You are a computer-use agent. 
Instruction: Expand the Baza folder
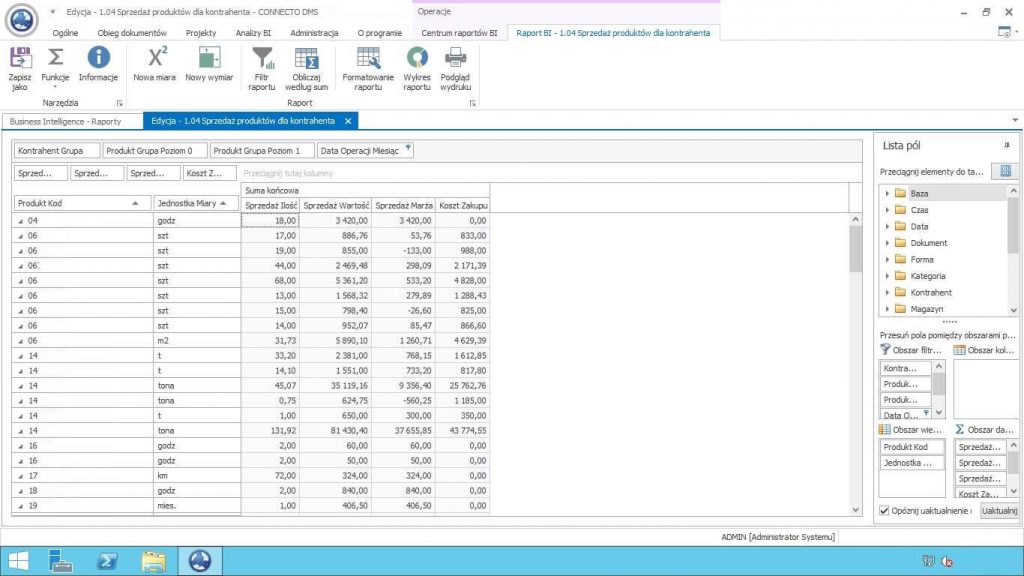point(887,193)
